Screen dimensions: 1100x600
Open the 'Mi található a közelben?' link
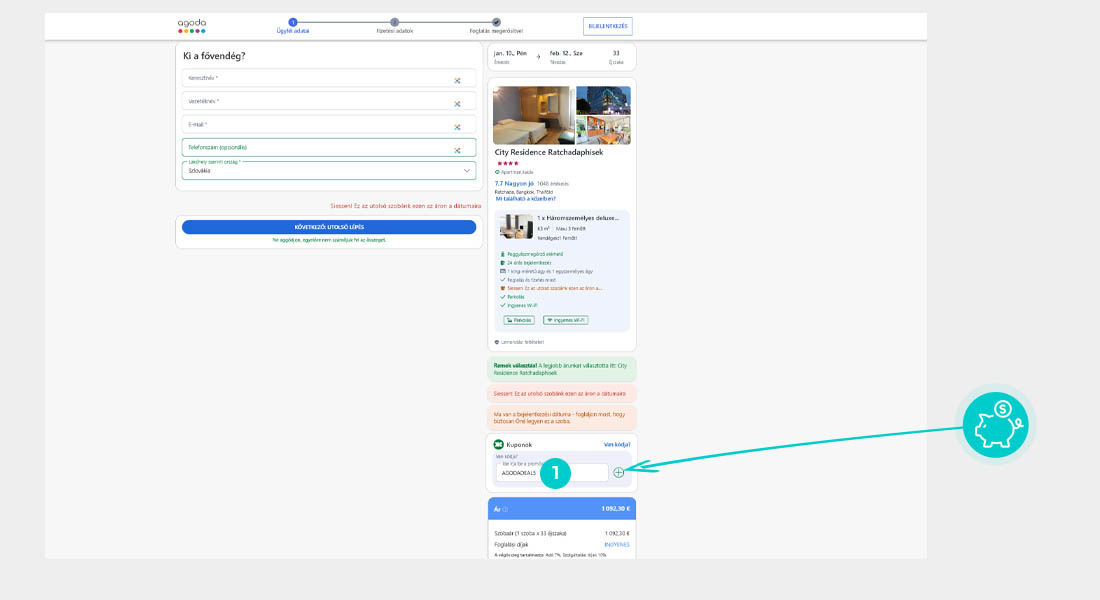pyautogui.click(x=525, y=198)
